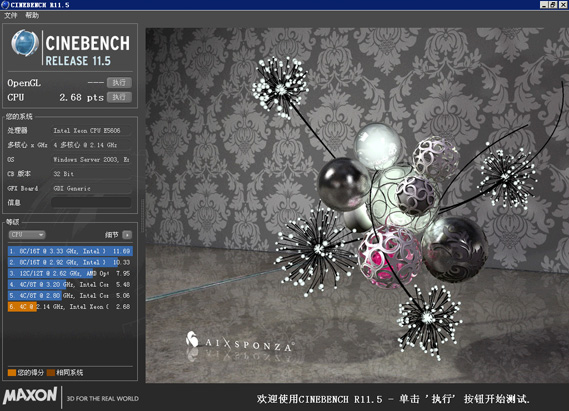Image resolution: width=569 pixels, height=411 pixels.
Task: Open the 帮助 menu
Action: click(x=32, y=15)
